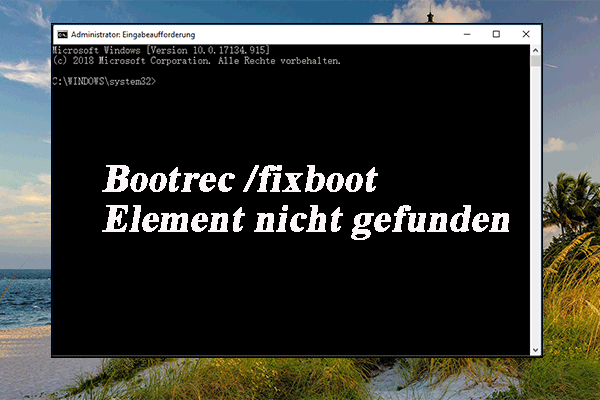The image size is (600, 400).
Task: Minimize the Eingabeaufforderung window
Action: (x=467, y=34)
